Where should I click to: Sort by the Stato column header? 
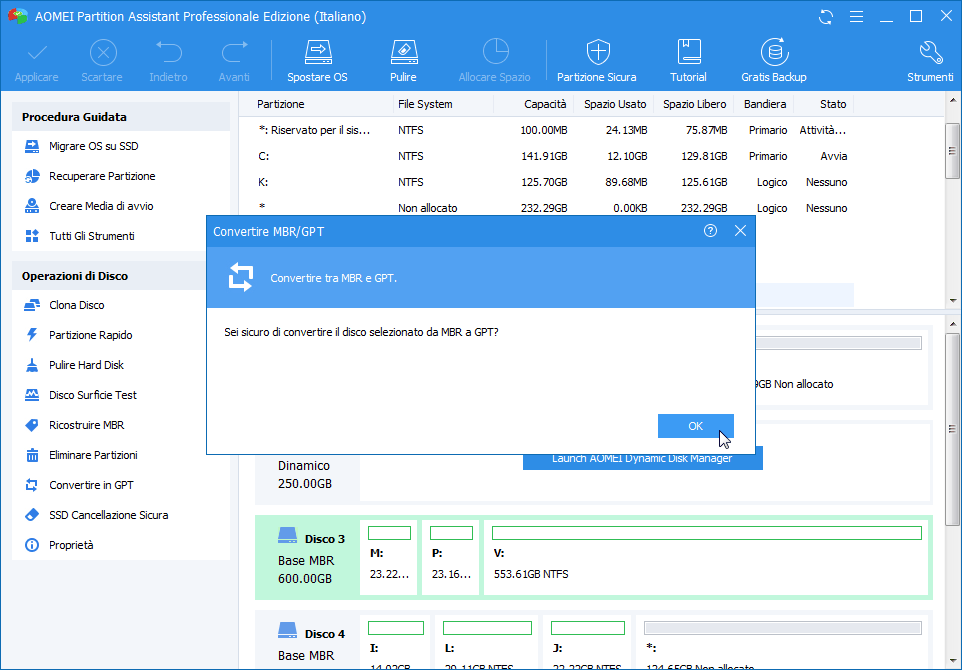tap(833, 104)
